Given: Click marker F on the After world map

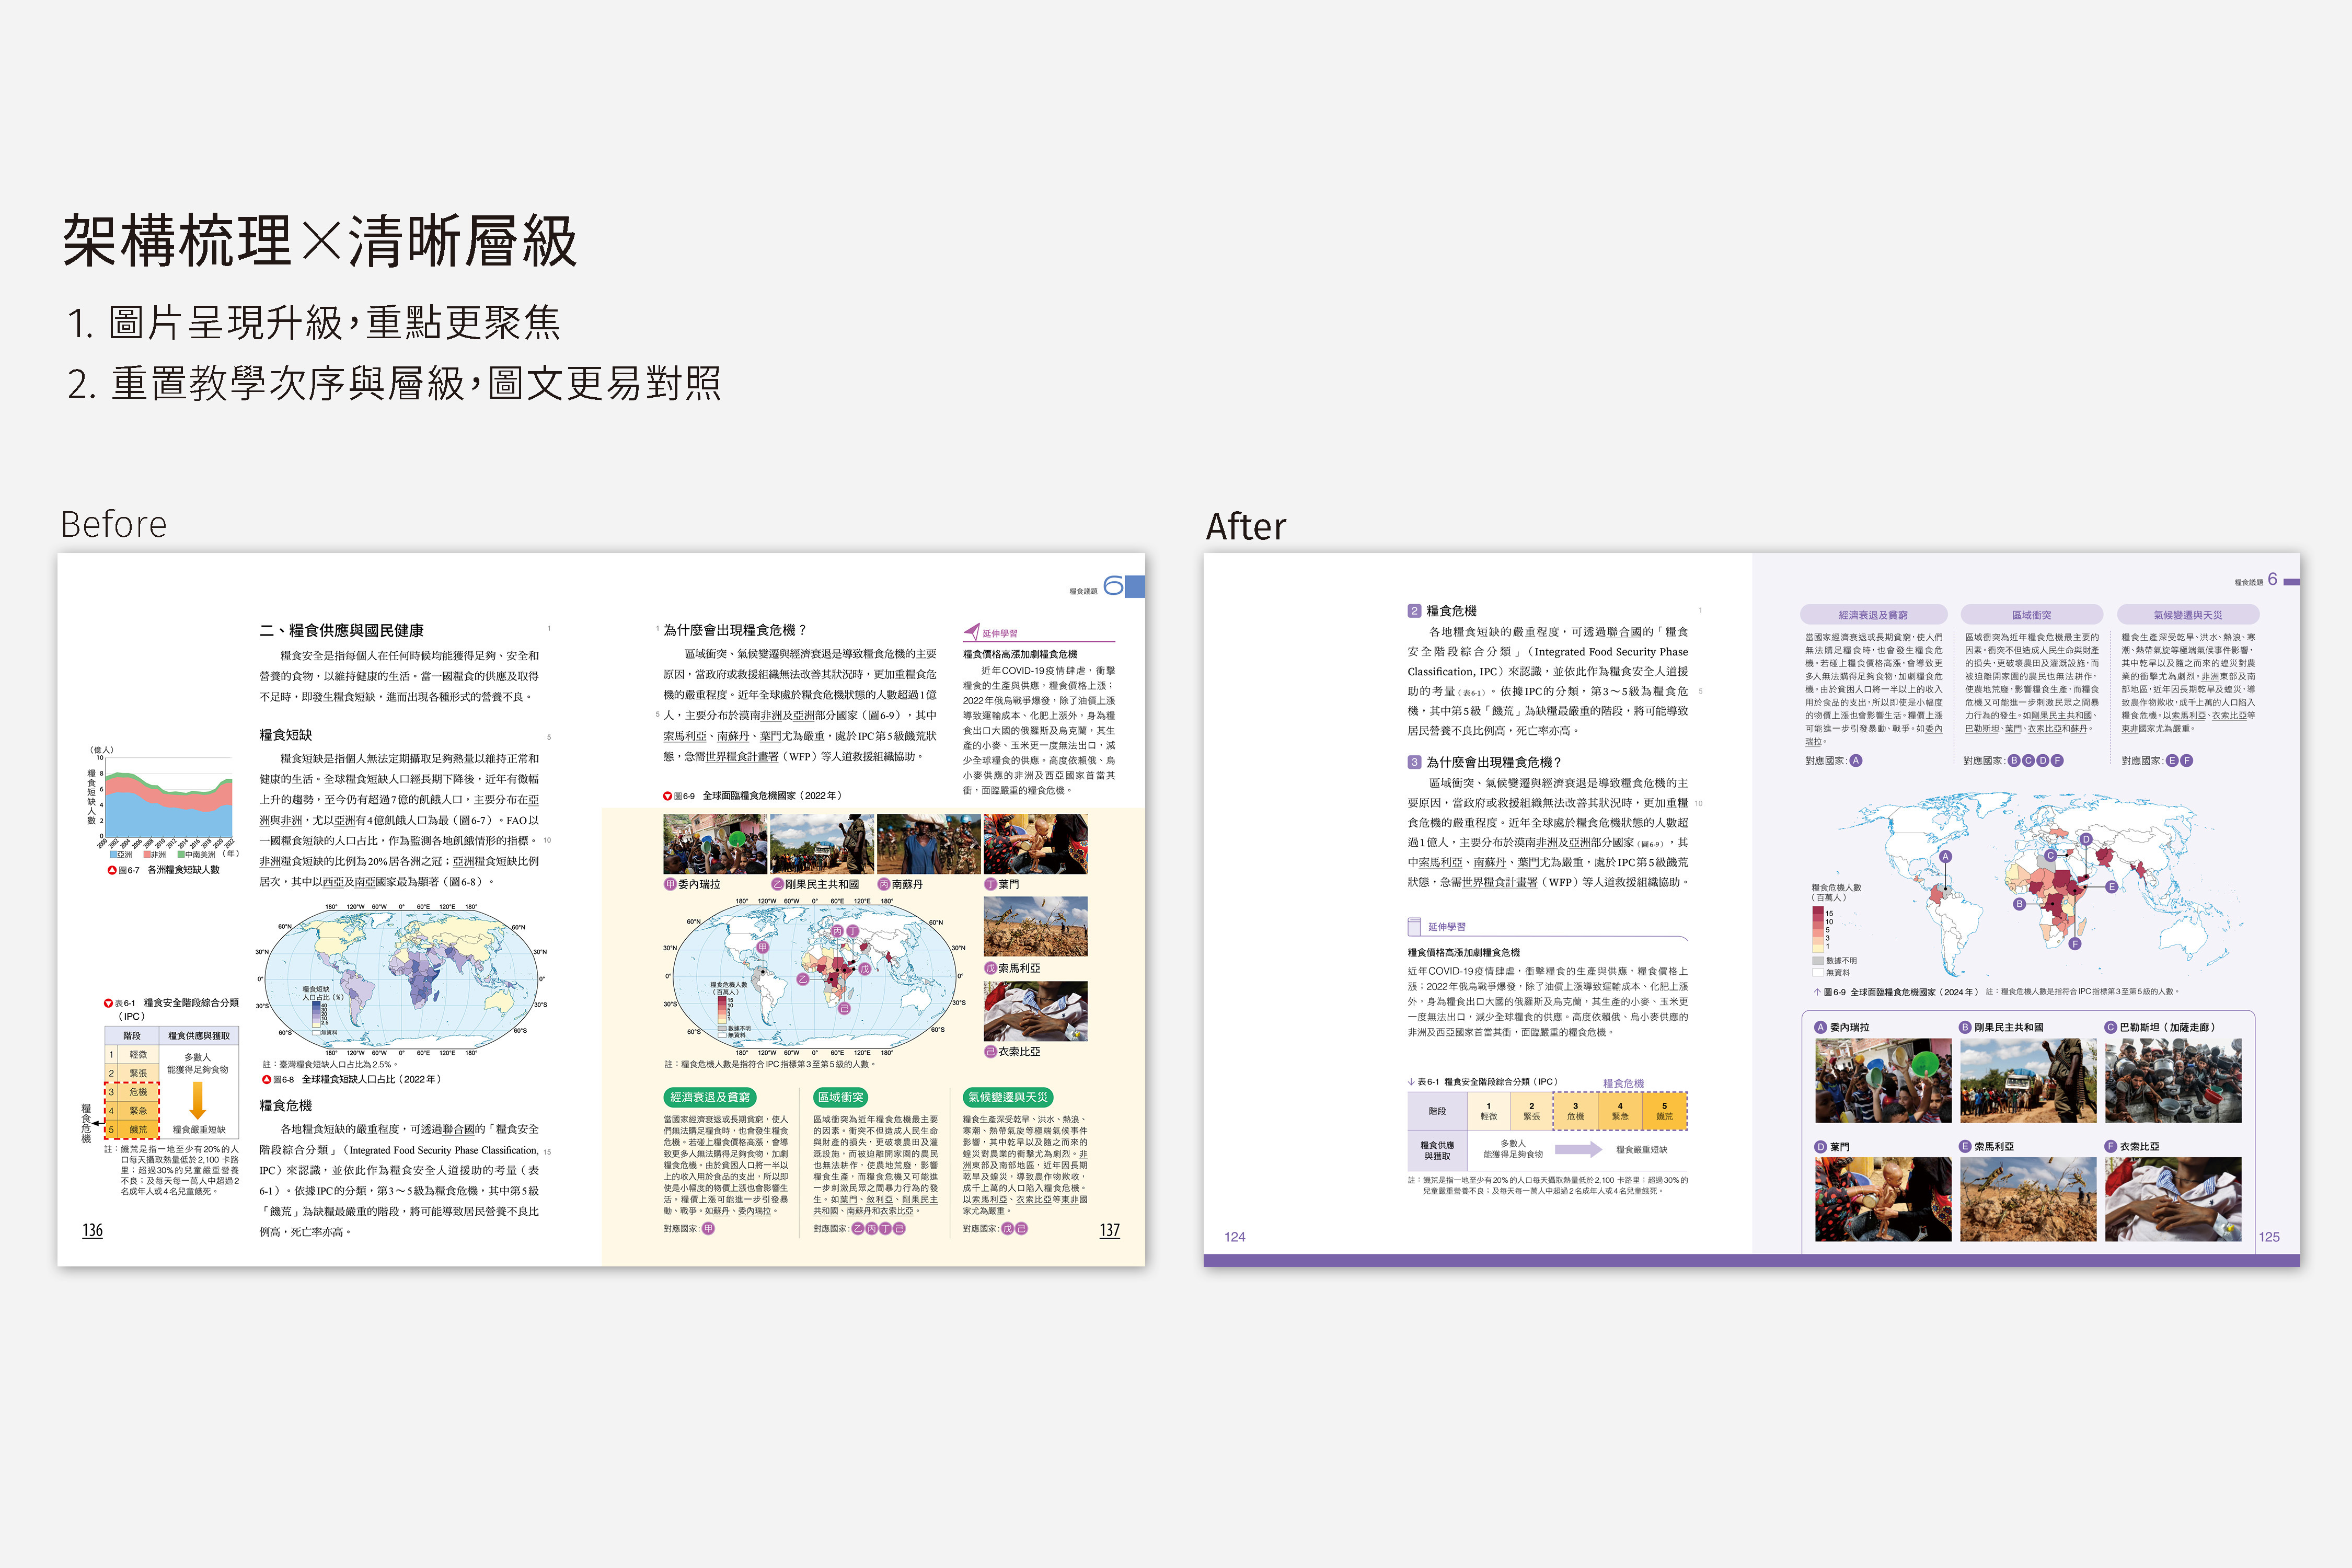Looking at the screenshot, I should pos(2074,944).
